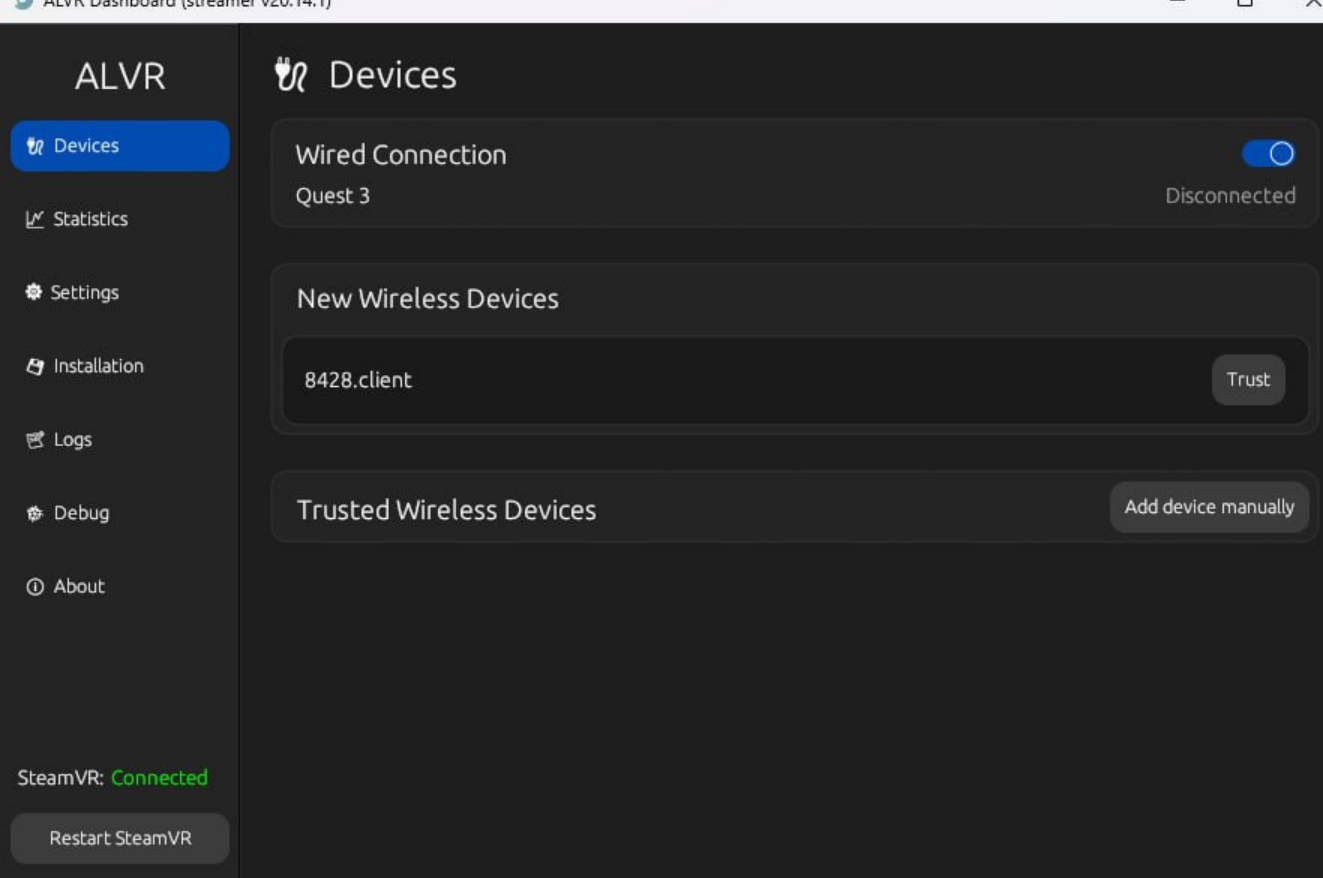
Task: Click the ALVR app icon in title bar
Action: pyautogui.click(x=22, y=3)
